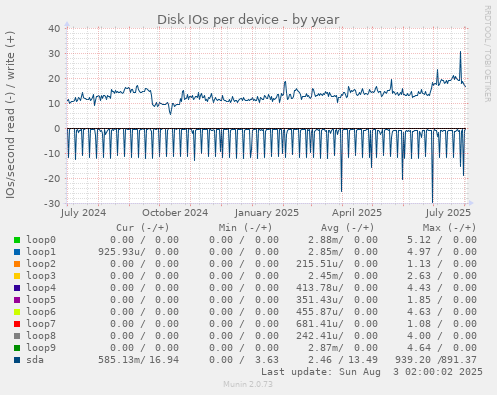Image resolution: width=497 pixels, height=395 pixels.
Task: Click the sda average write value 13.49
Action: coord(363,360)
